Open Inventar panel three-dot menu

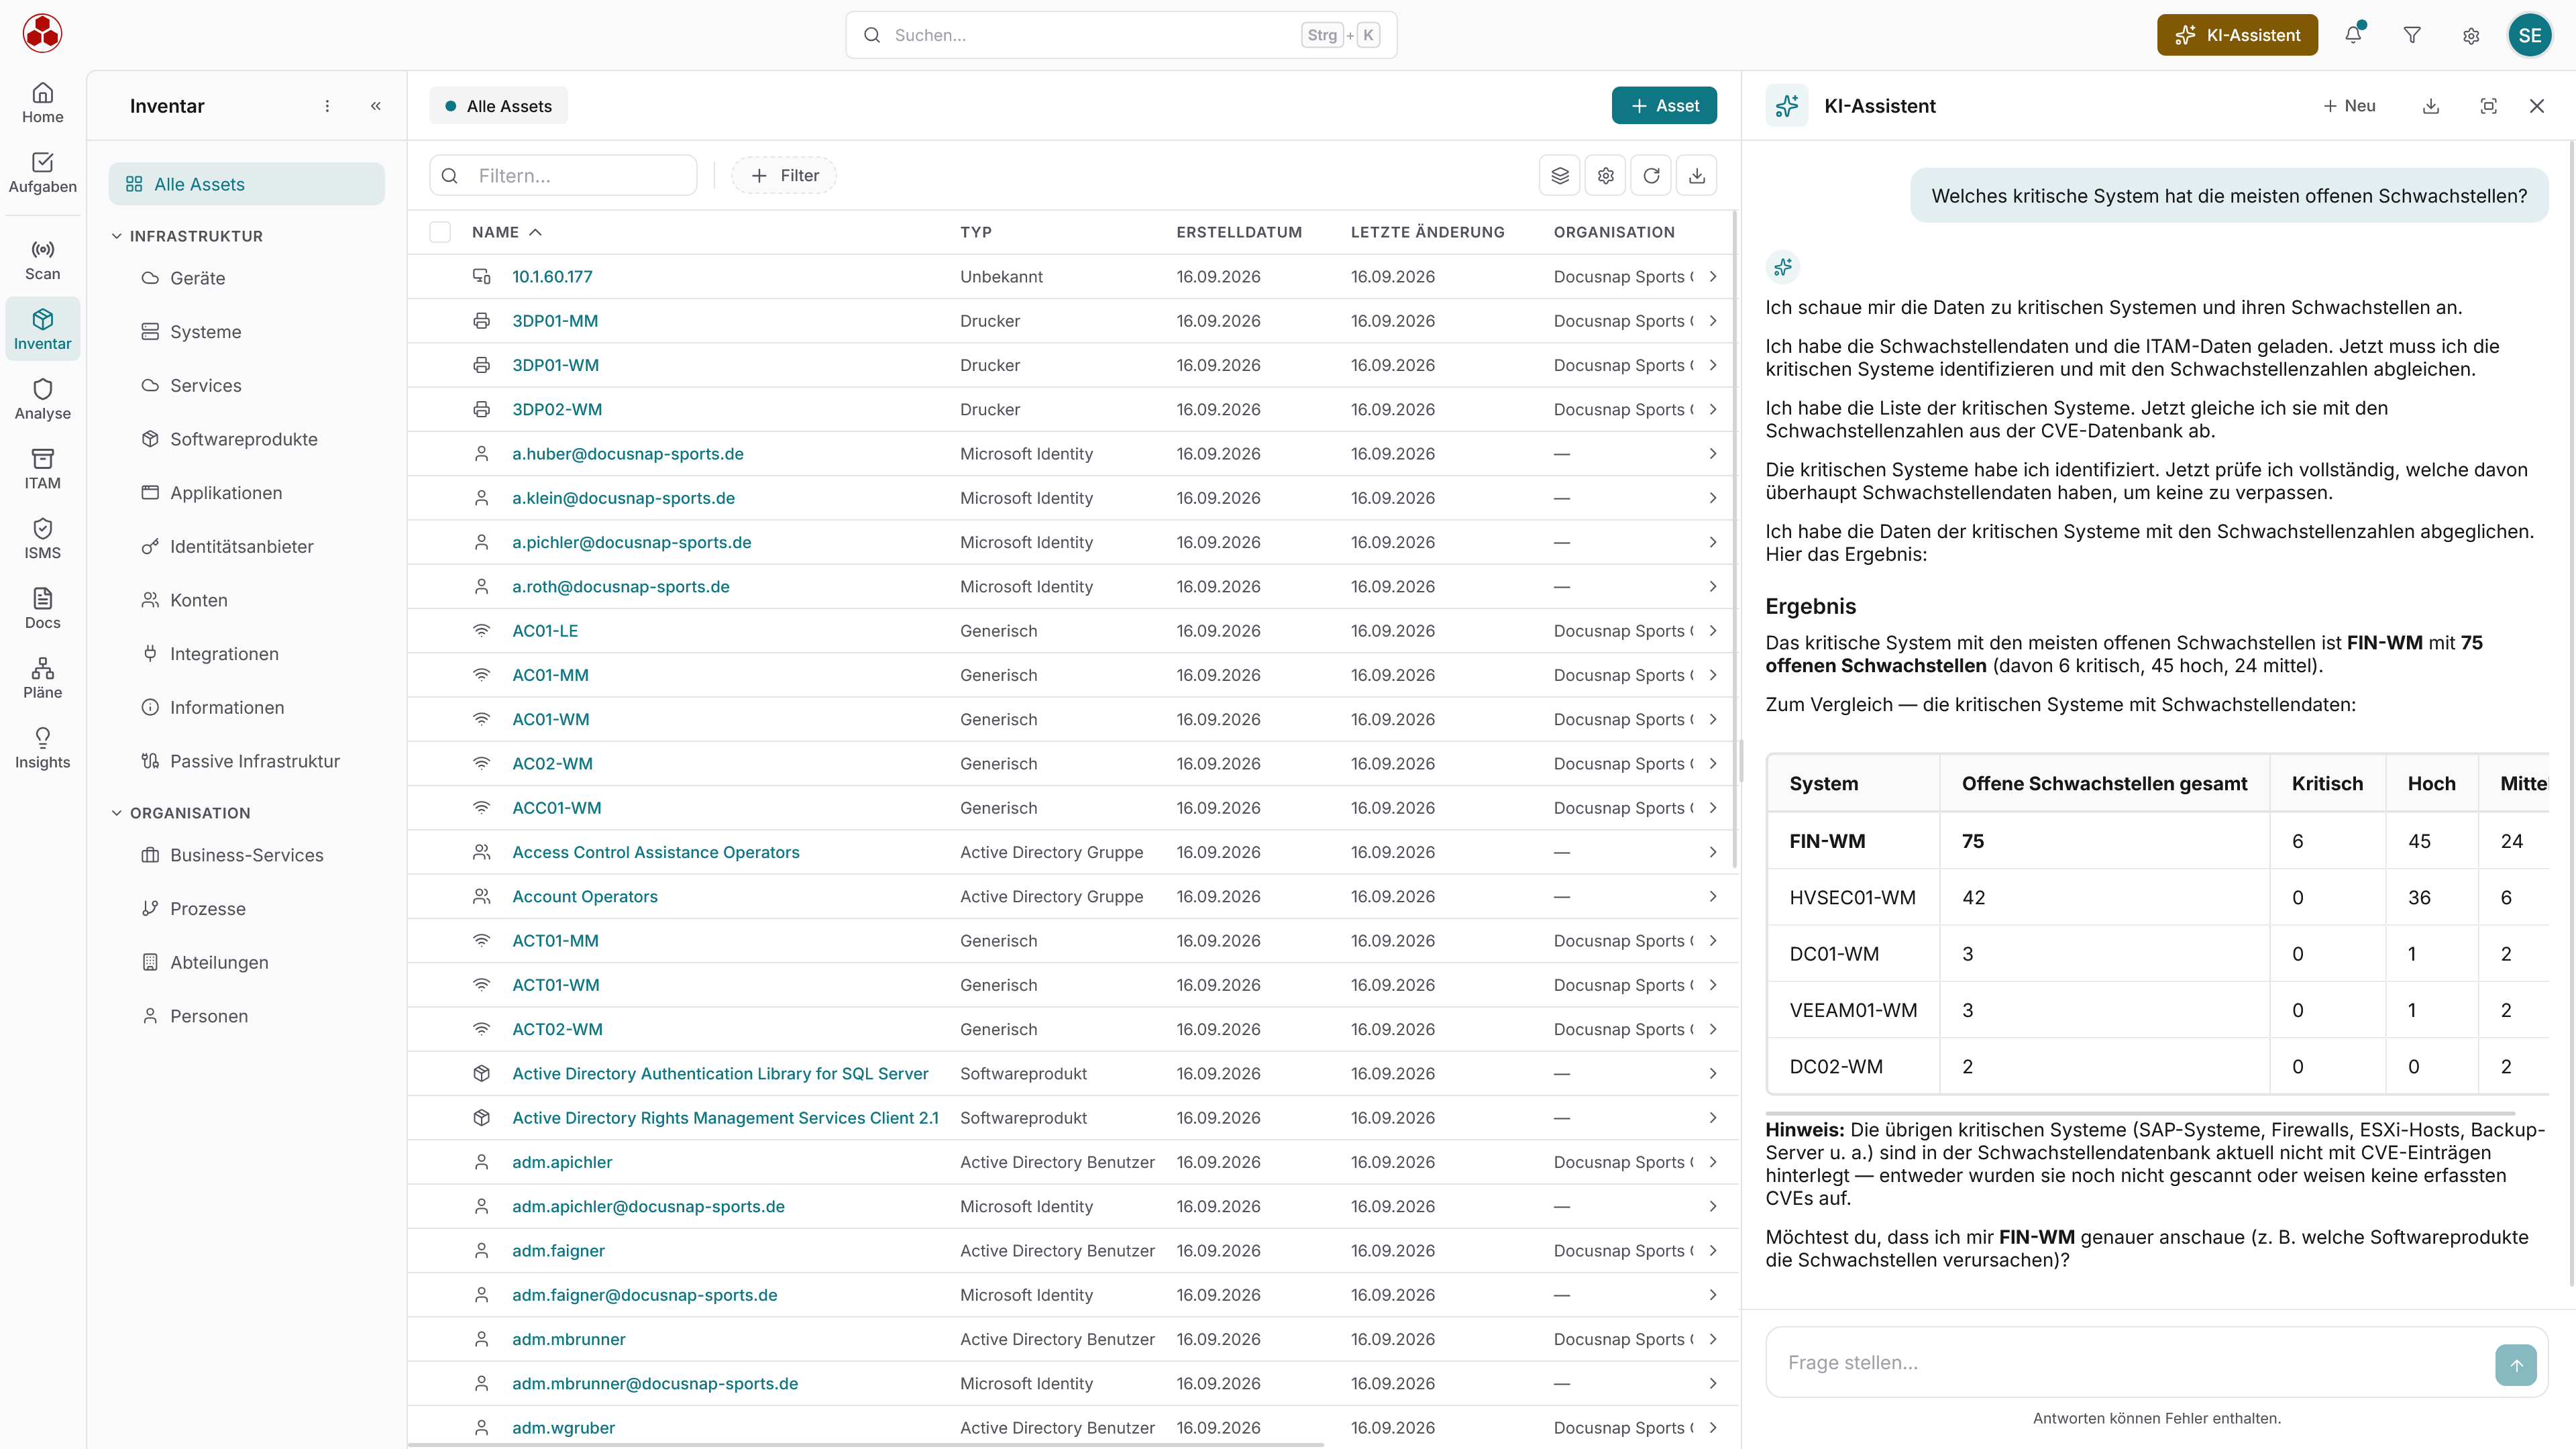tap(327, 106)
